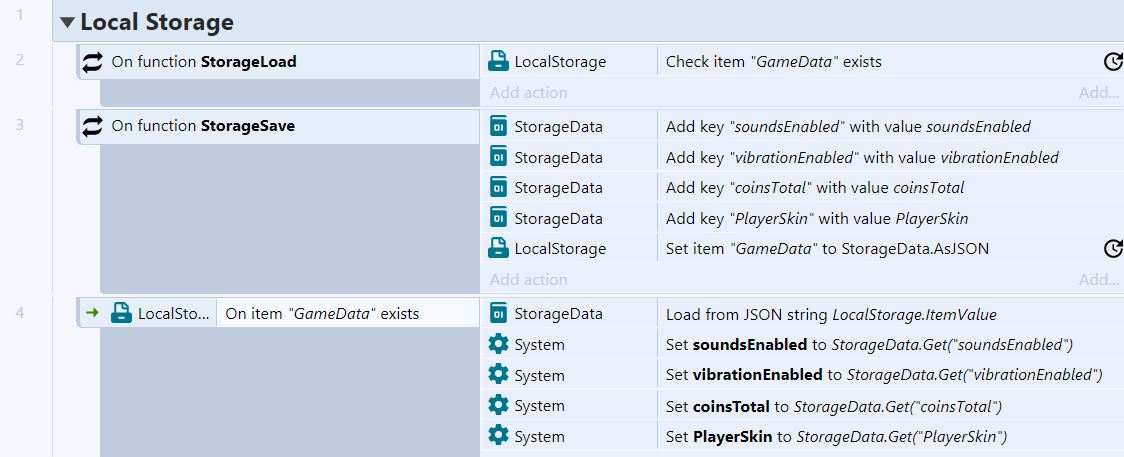Screen dimensions: 1124x457
Task: Select Set soundsEnabled action
Action: (x=869, y=345)
